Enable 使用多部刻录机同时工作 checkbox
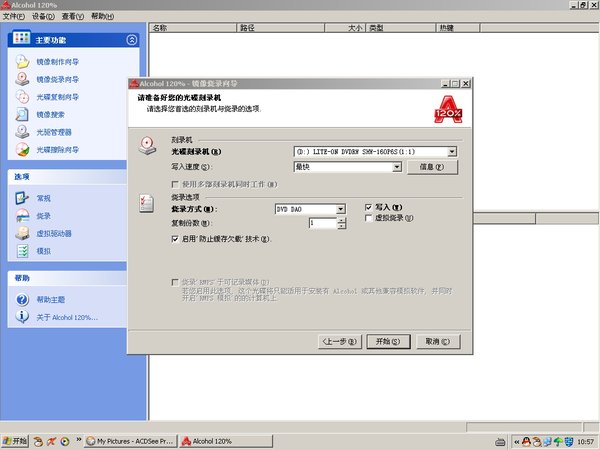600x450 pixels. (x=175, y=184)
